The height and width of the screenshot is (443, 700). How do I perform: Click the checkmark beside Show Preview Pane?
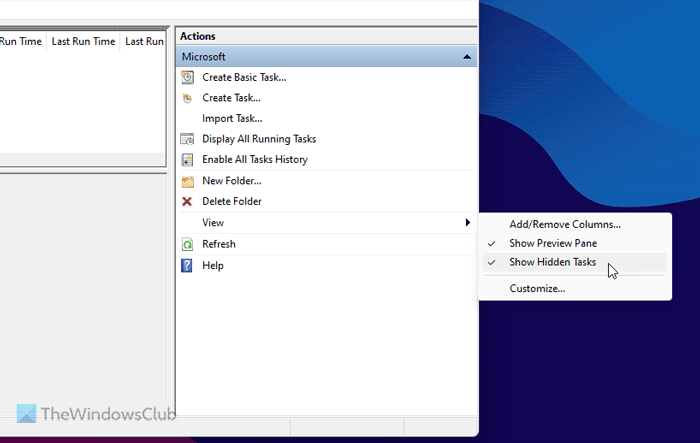[x=492, y=243]
